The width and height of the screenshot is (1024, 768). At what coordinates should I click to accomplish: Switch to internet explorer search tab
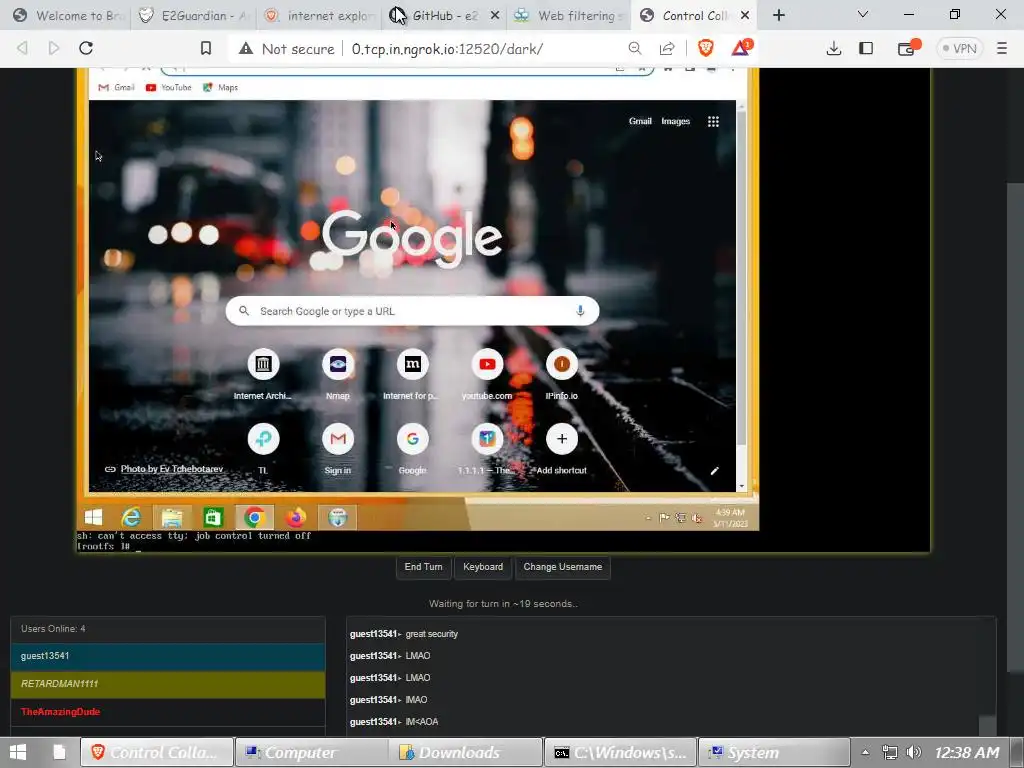[x=319, y=15]
